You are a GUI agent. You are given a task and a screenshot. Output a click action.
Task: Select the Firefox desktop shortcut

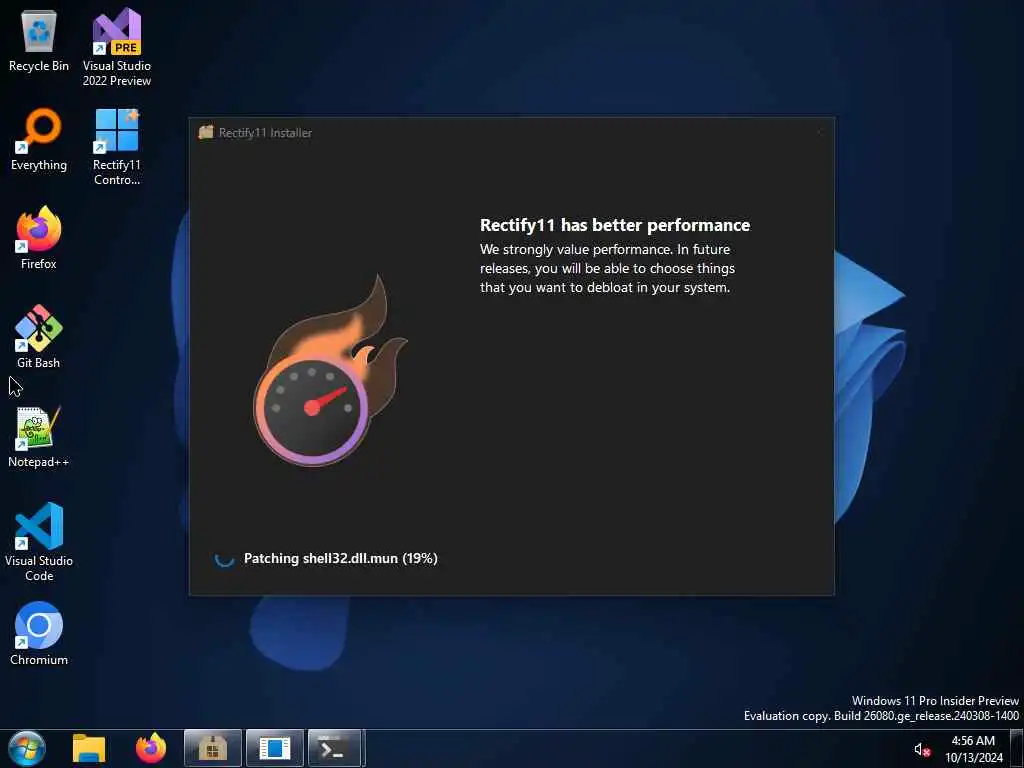pos(39,238)
